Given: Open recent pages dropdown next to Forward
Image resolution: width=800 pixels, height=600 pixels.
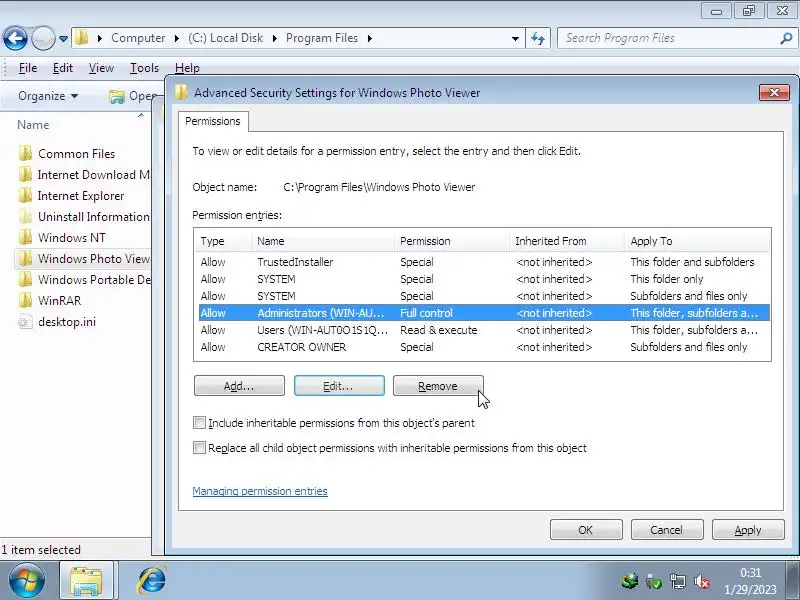Looking at the screenshot, I should click(63, 38).
